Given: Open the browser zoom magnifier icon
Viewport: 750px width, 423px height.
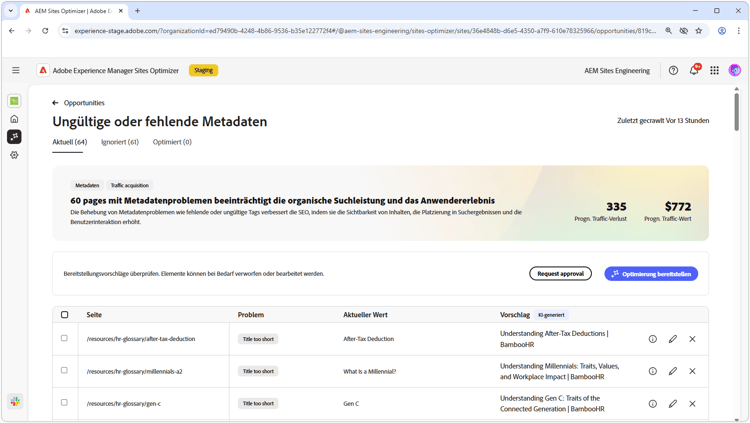Looking at the screenshot, I should [x=668, y=31].
